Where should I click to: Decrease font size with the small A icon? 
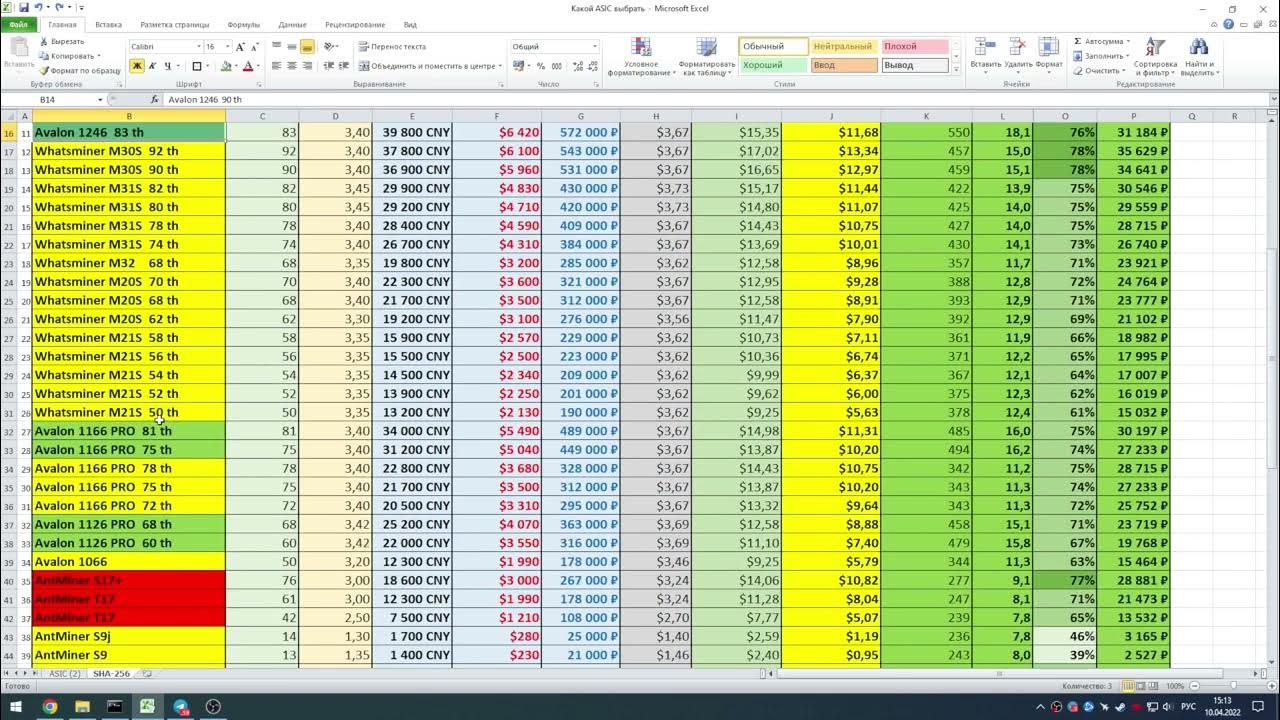click(x=255, y=47)
